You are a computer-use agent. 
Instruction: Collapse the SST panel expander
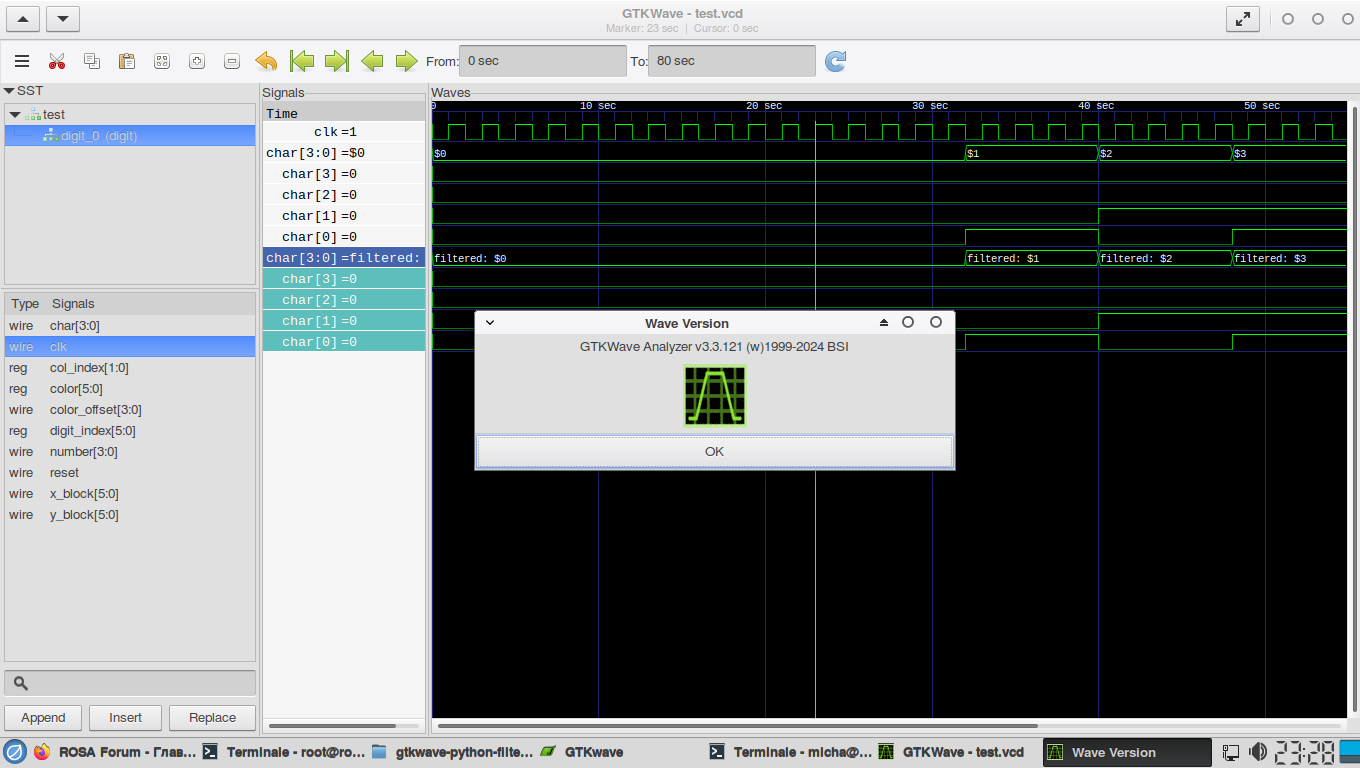(9, 91)
